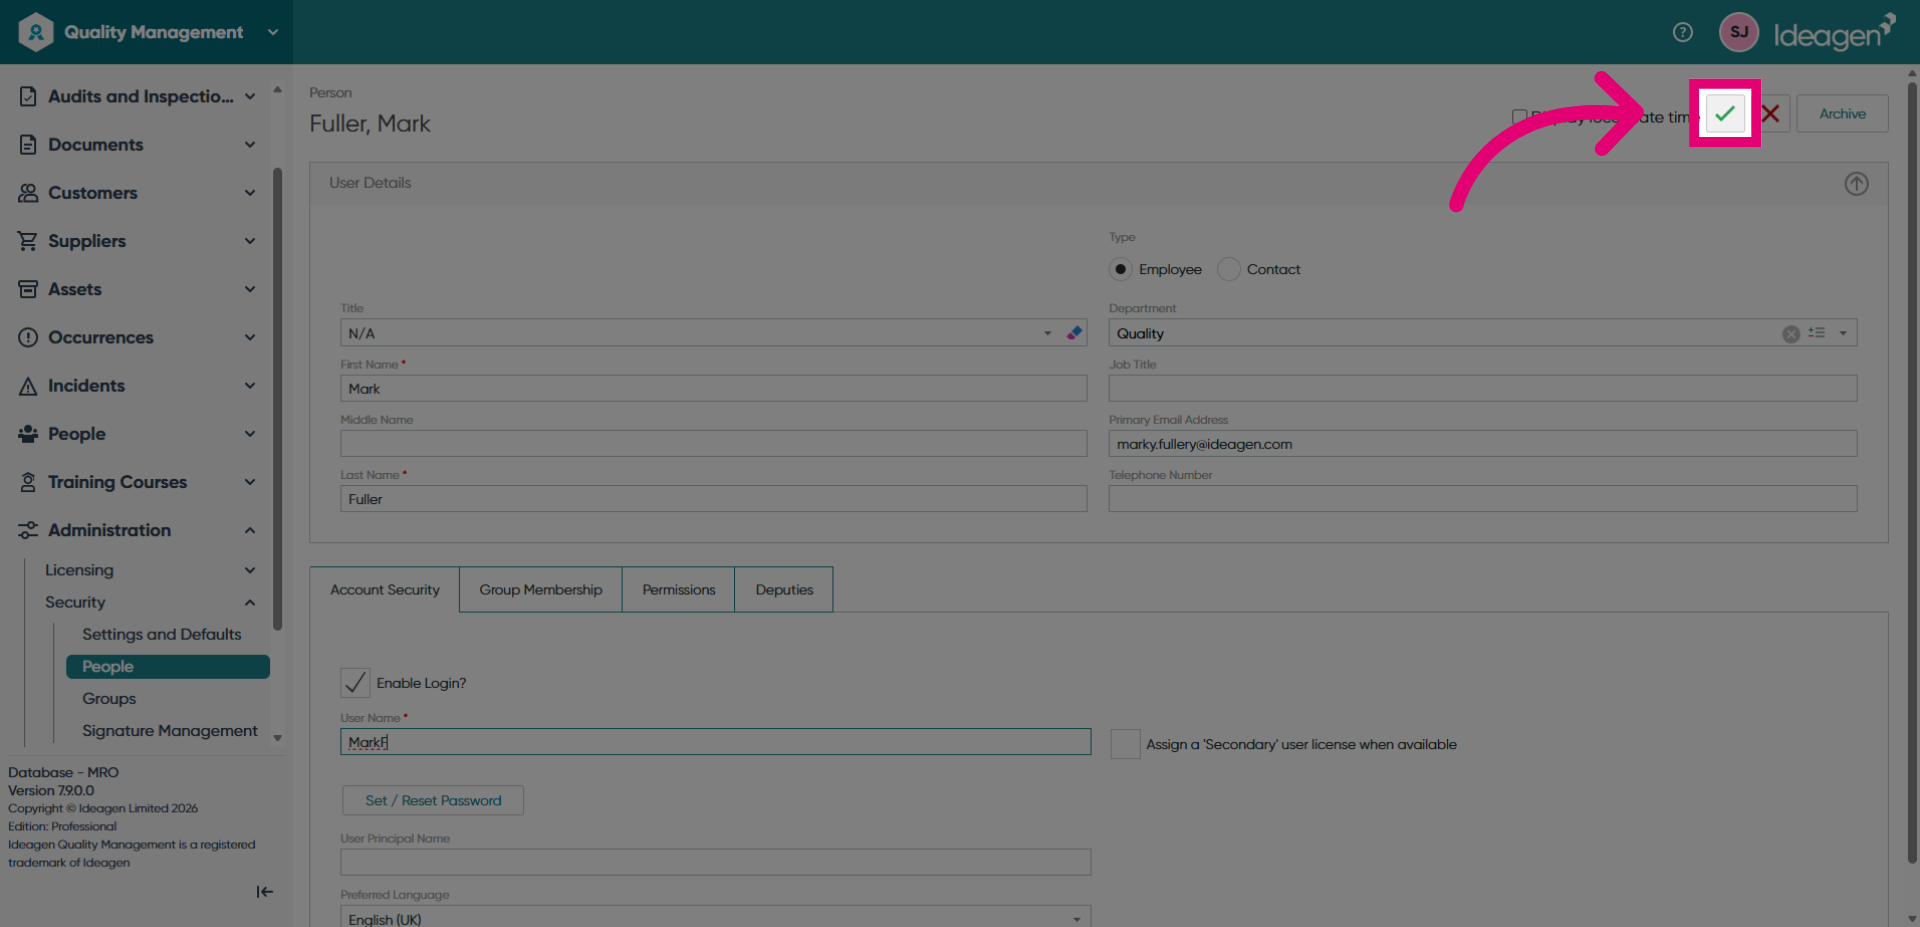Expand the Occurrences menu chevron
The height and width of the screenshot is (927, 1920).
click(x=250, y=337)
